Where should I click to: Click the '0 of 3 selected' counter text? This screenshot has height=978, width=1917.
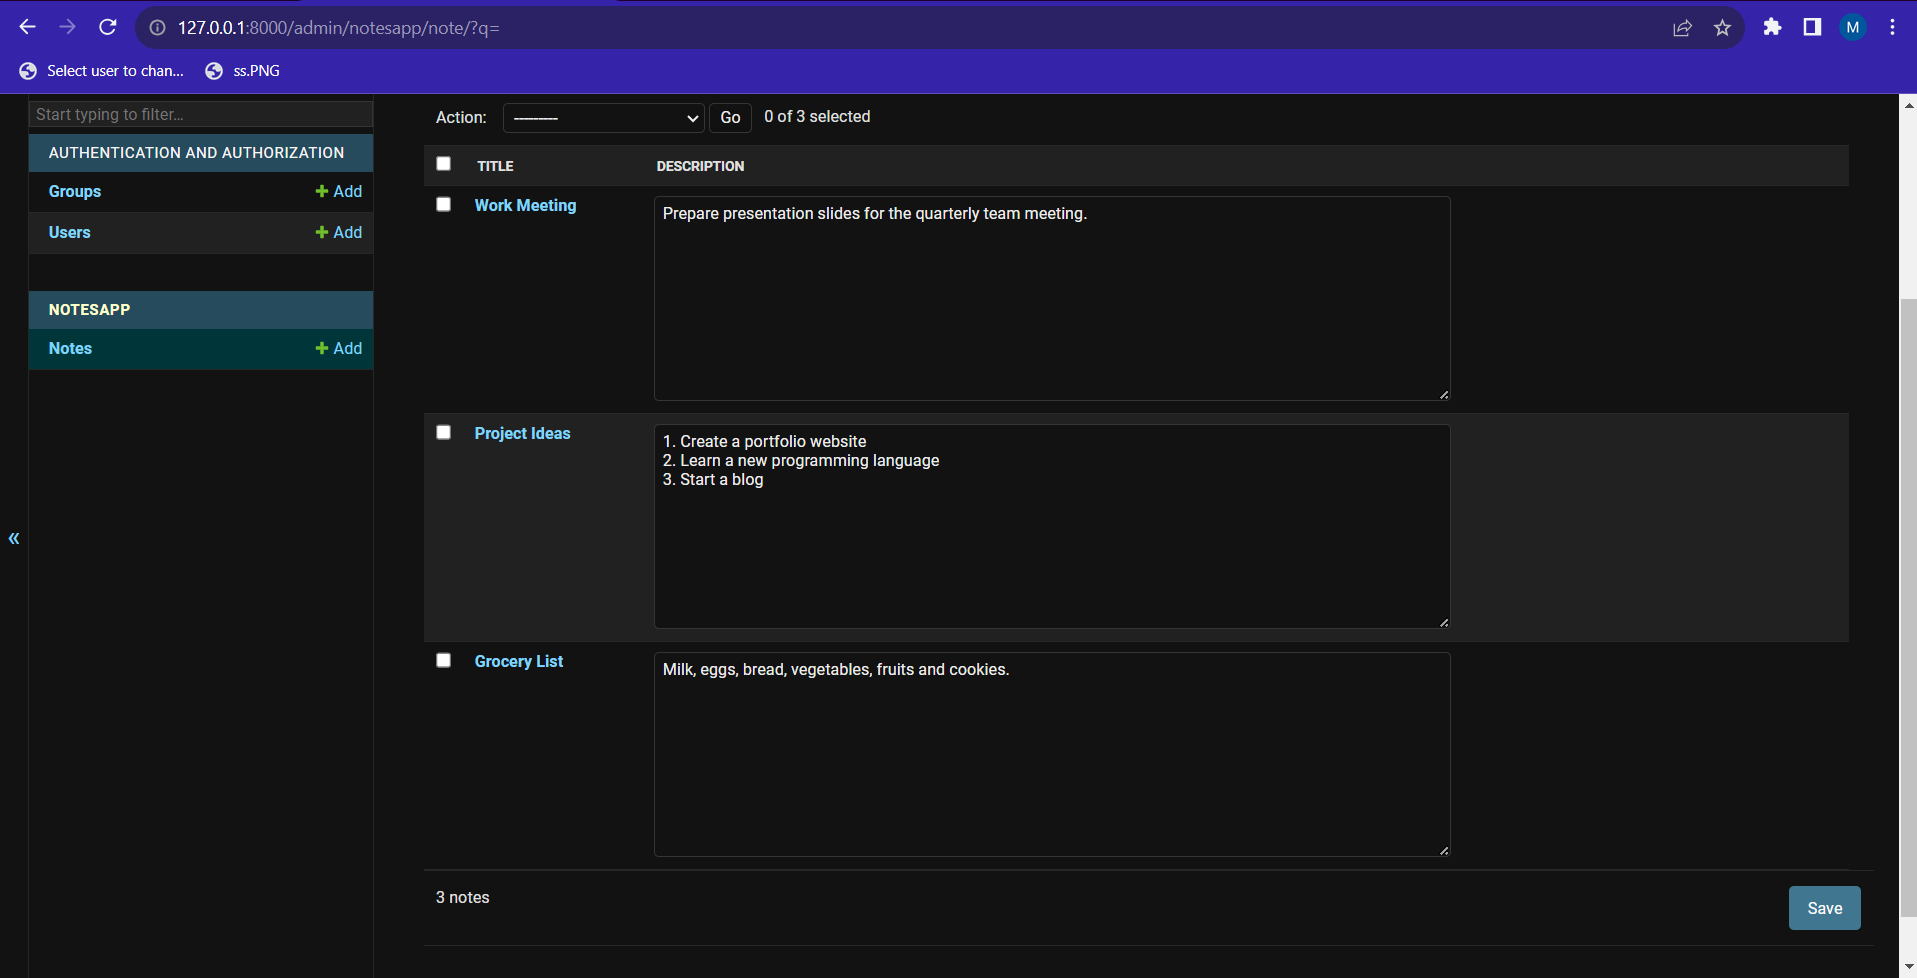pos(817,117)
